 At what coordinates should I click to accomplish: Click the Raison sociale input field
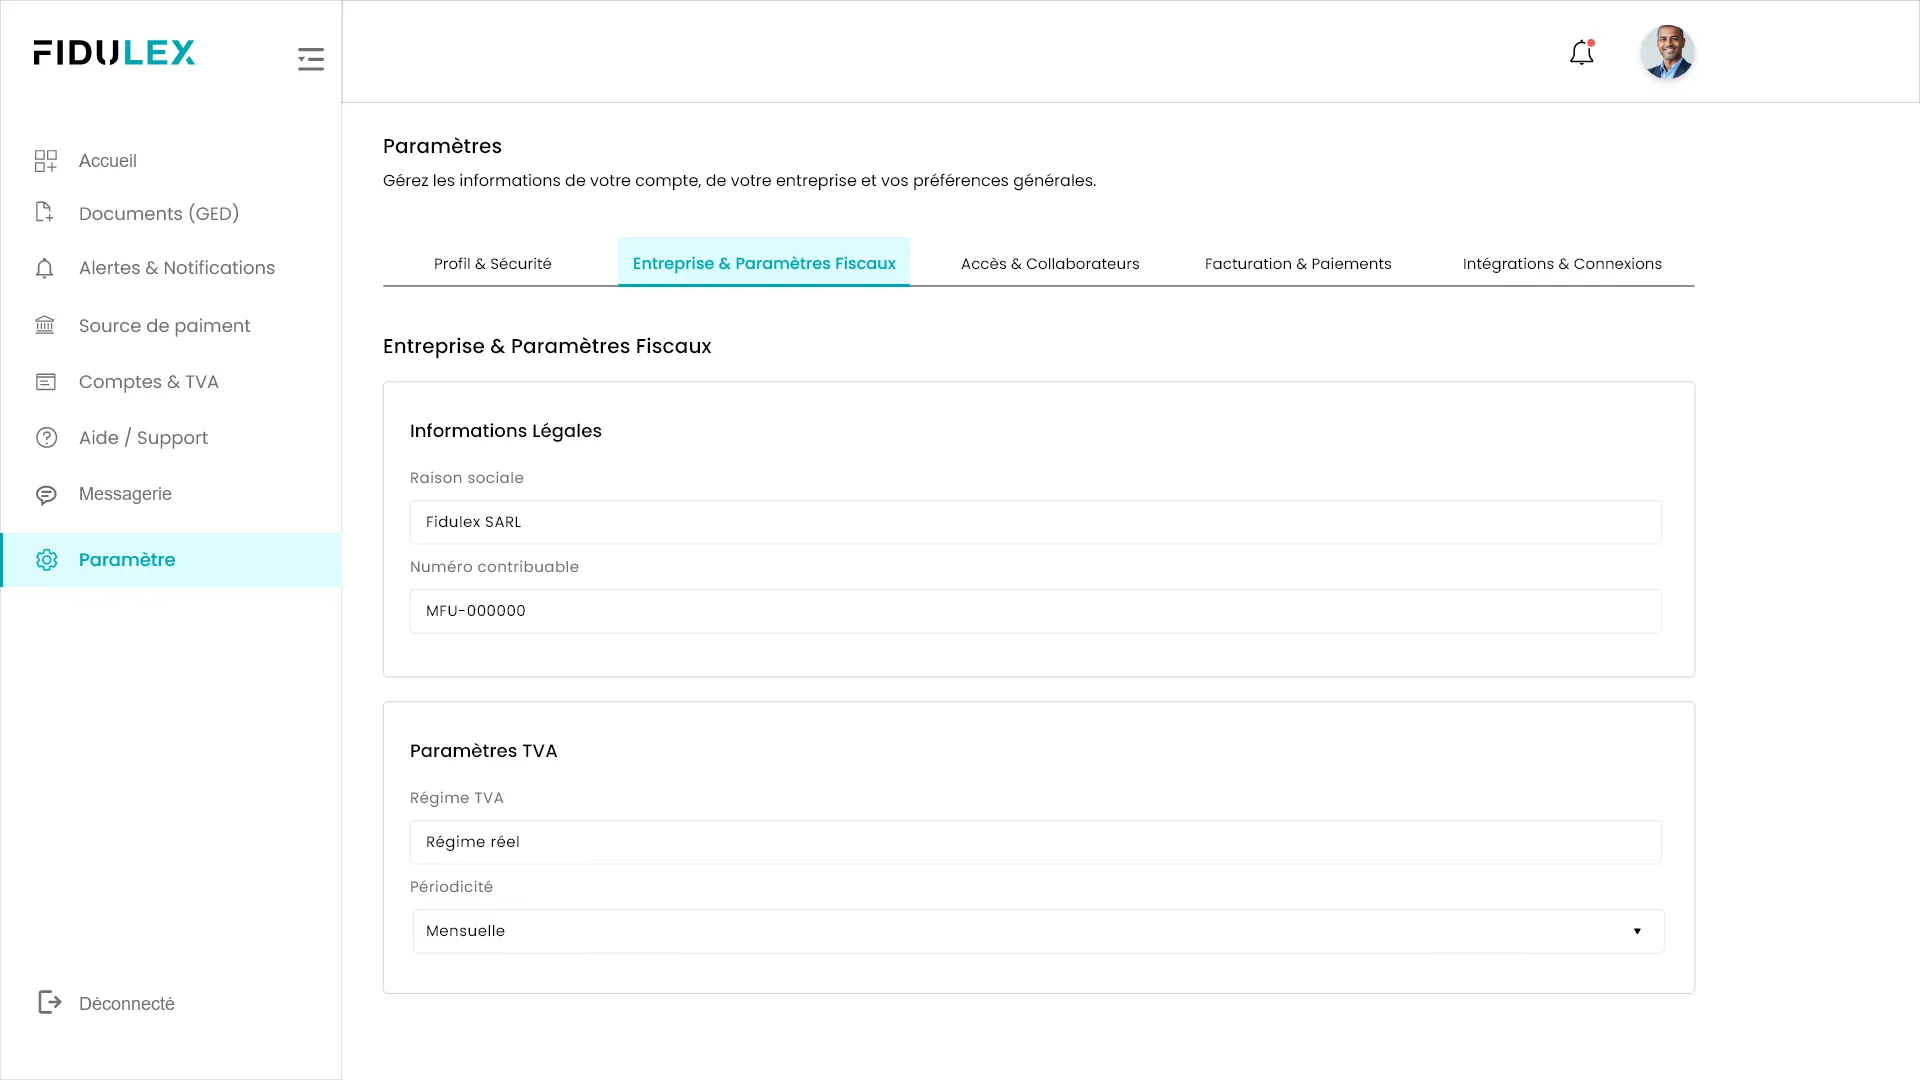click(1035, 522)
